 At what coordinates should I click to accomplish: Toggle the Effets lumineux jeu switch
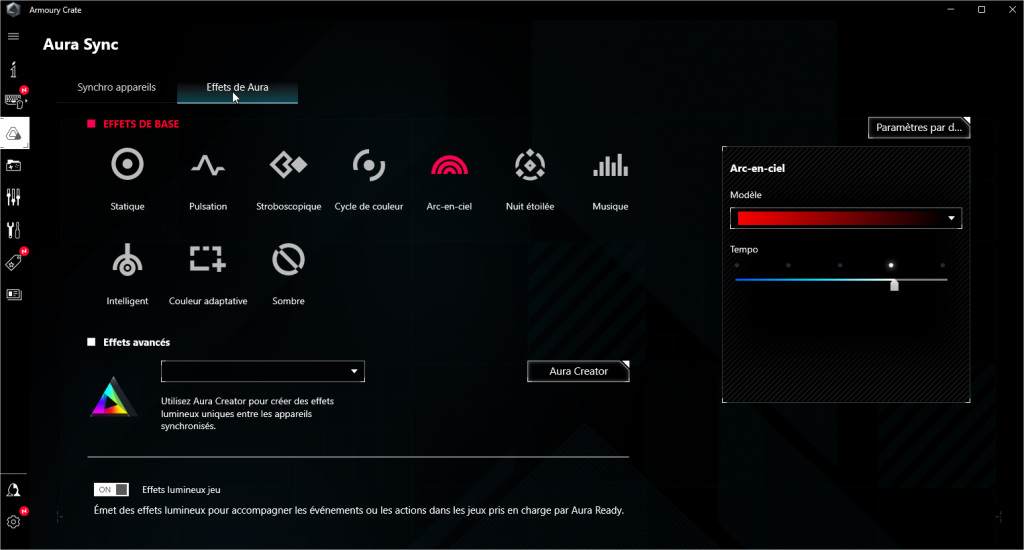(x=111, y=490)
